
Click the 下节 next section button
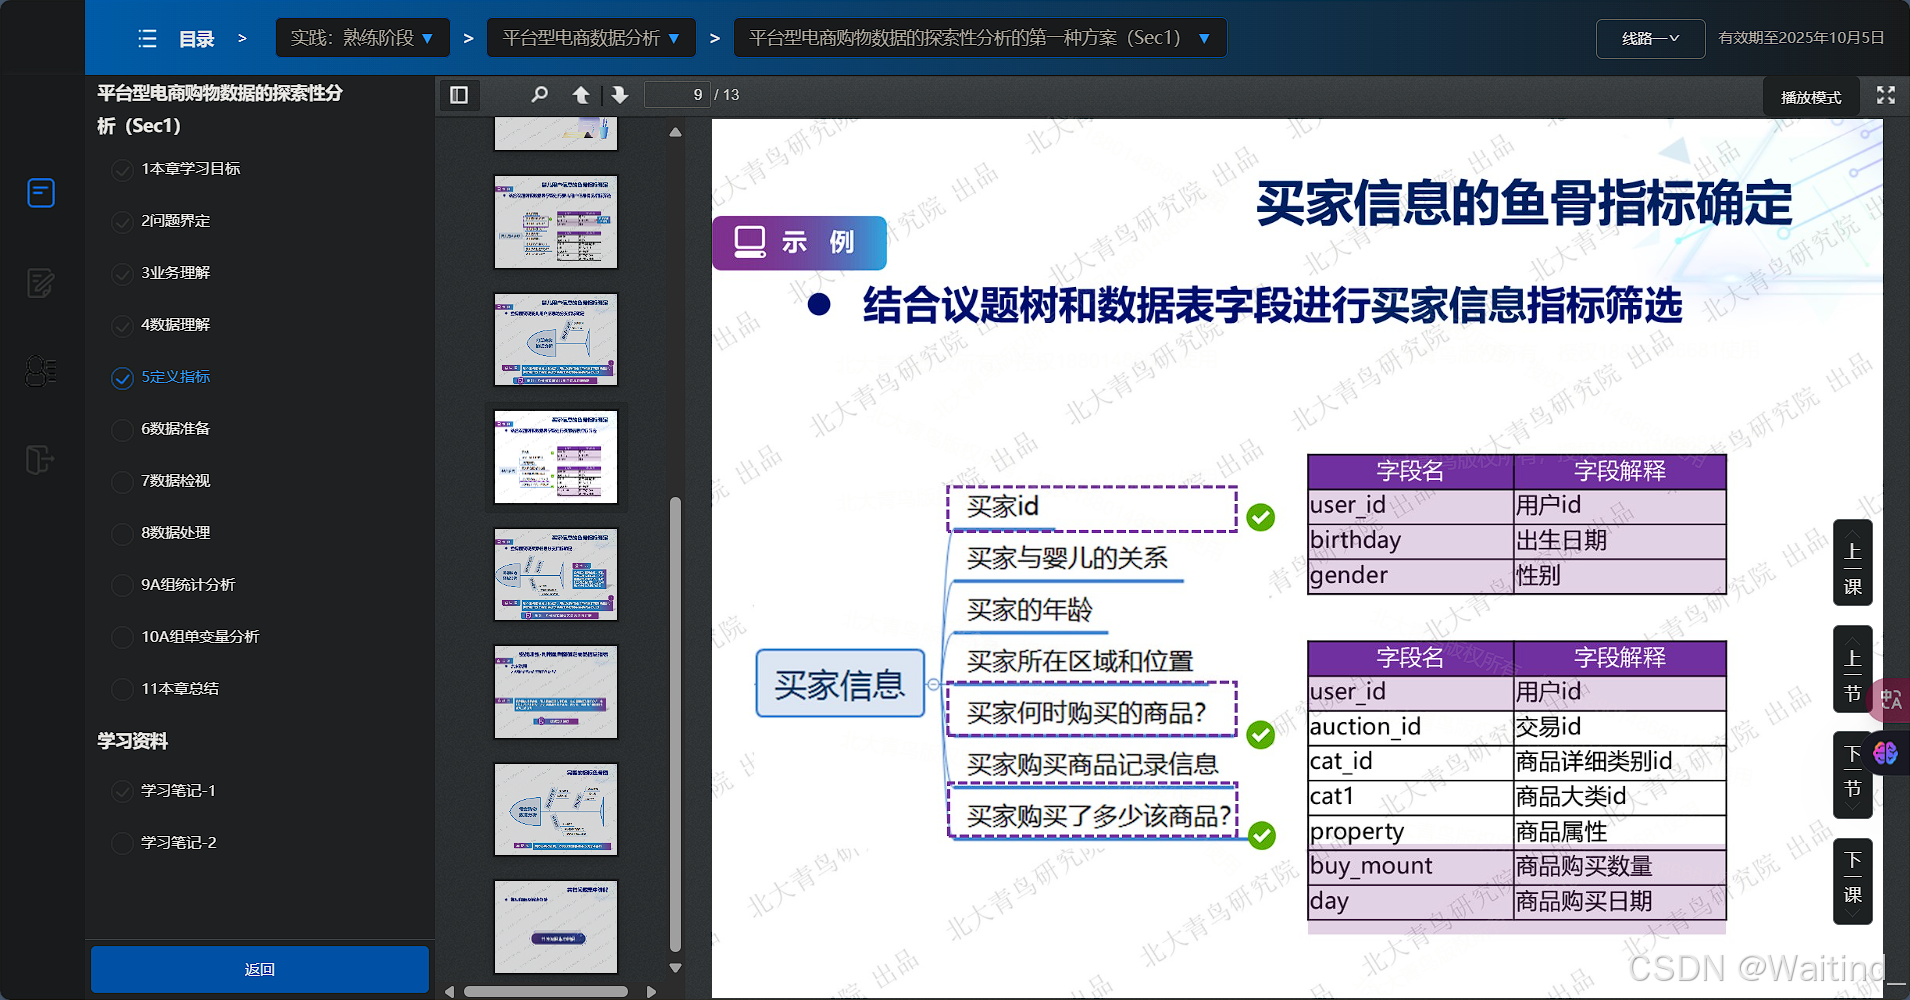click(x=1852, y=775)
